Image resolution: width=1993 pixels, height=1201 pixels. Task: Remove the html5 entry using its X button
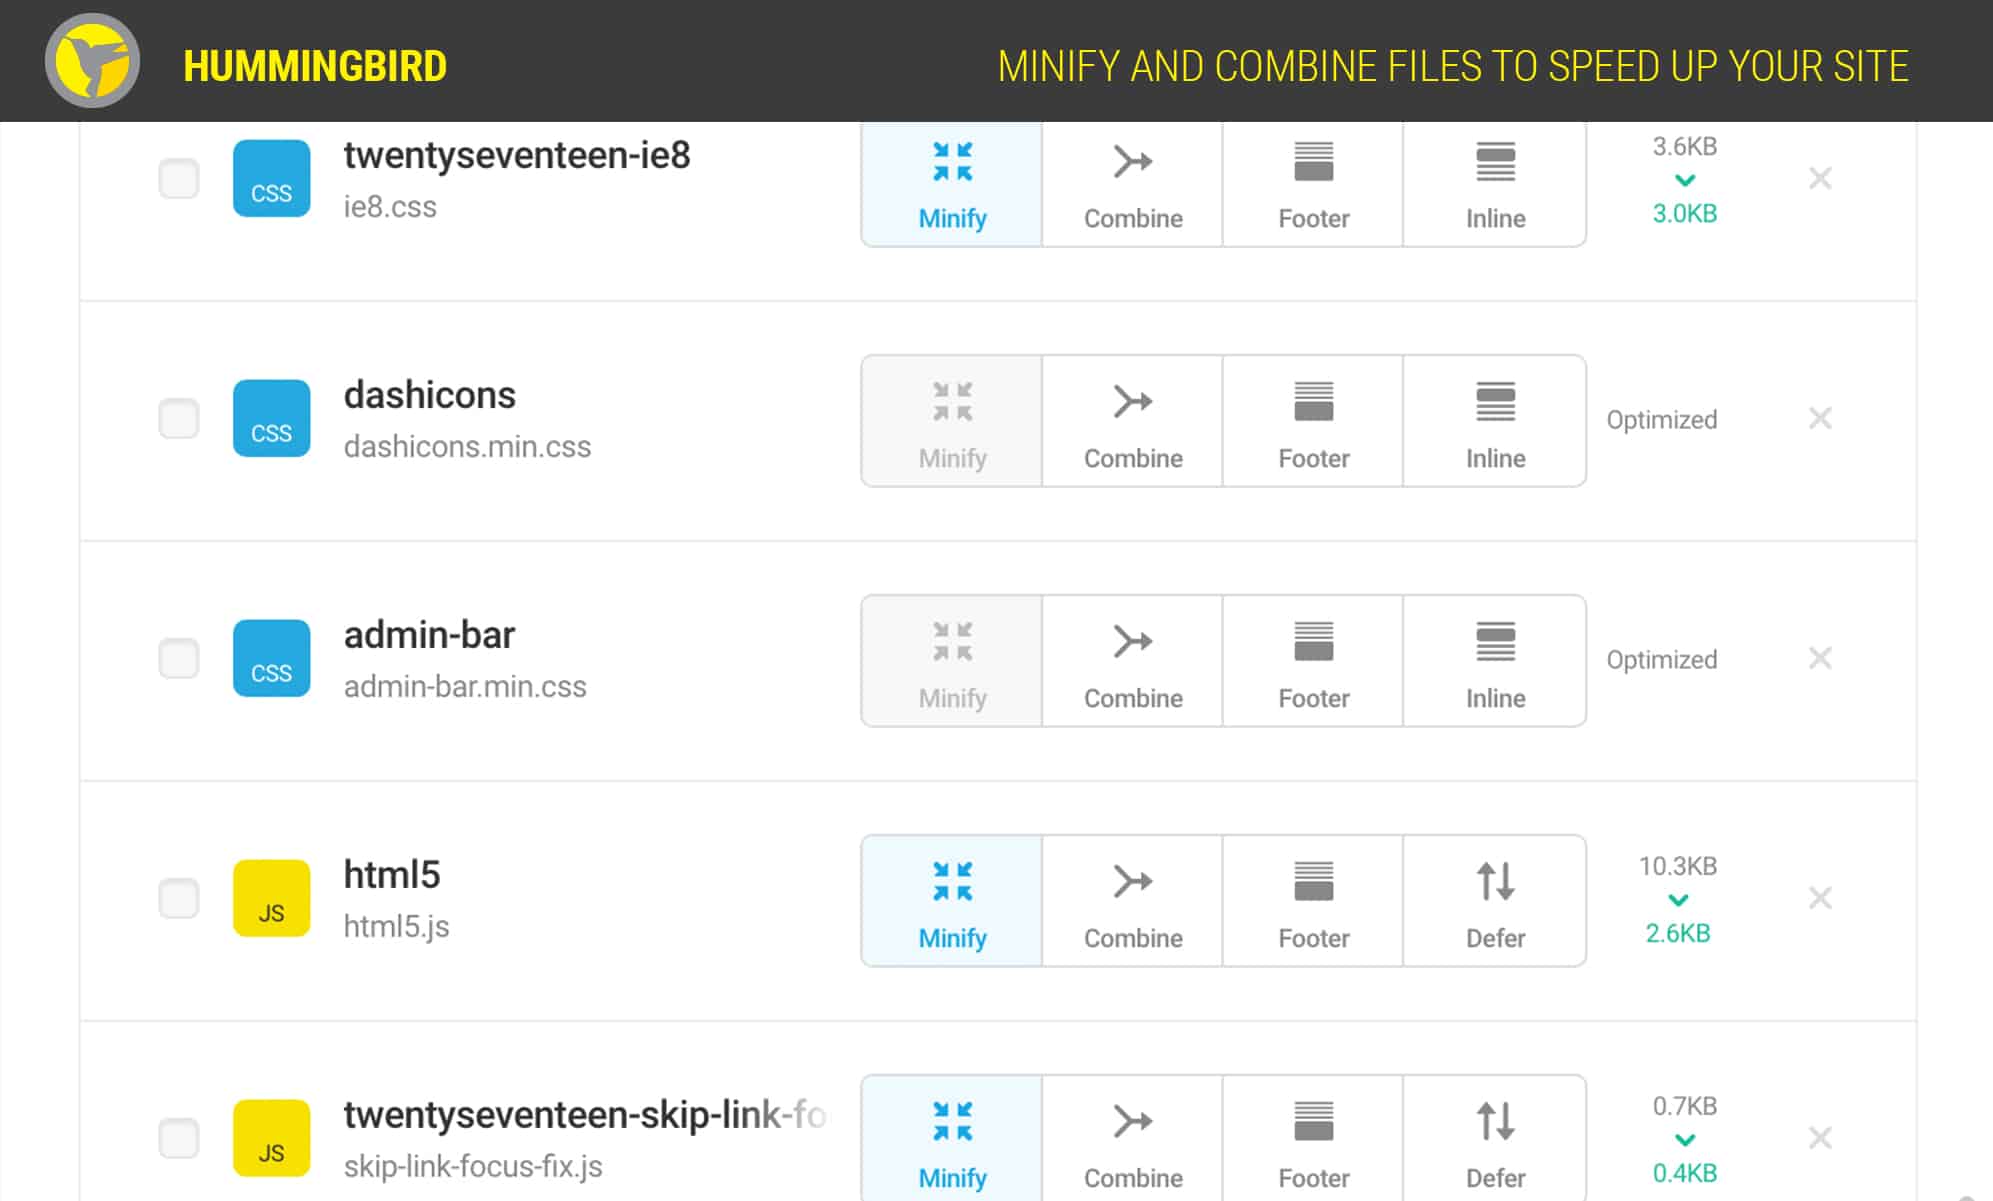point(1821,898)
